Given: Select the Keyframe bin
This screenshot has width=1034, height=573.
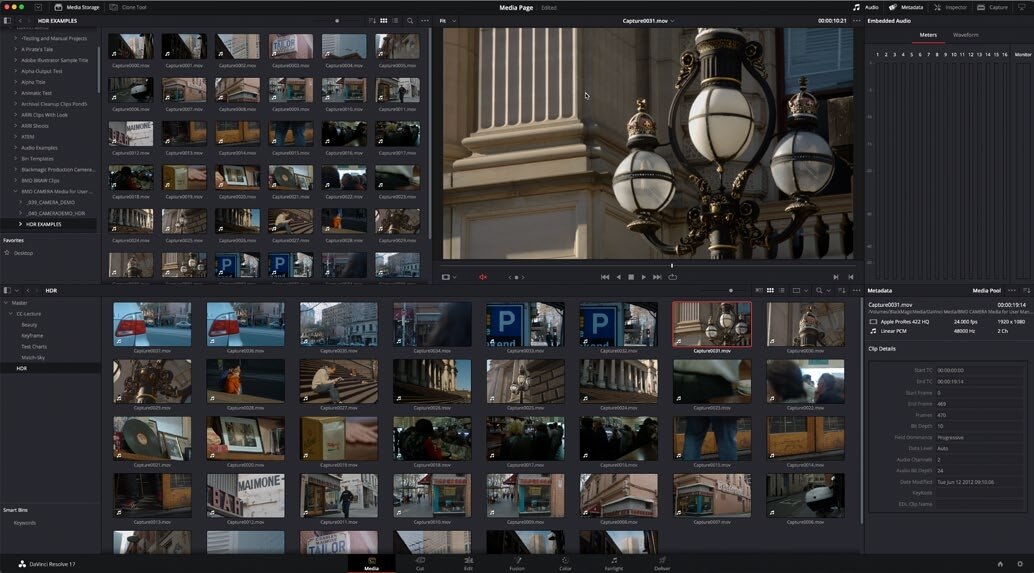Looking at the screenshot, I should coord(32,336).
